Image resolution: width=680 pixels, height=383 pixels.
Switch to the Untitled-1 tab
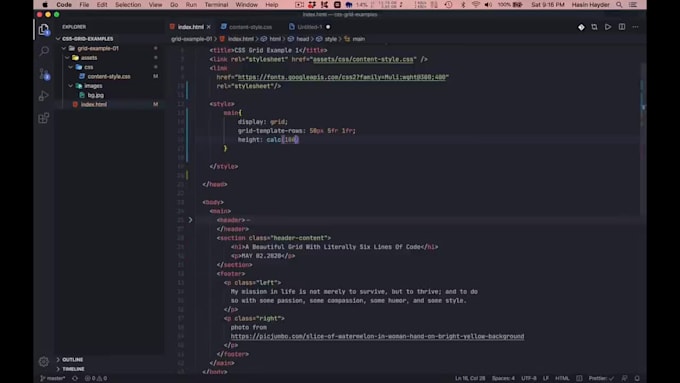[x=310, y=27]
